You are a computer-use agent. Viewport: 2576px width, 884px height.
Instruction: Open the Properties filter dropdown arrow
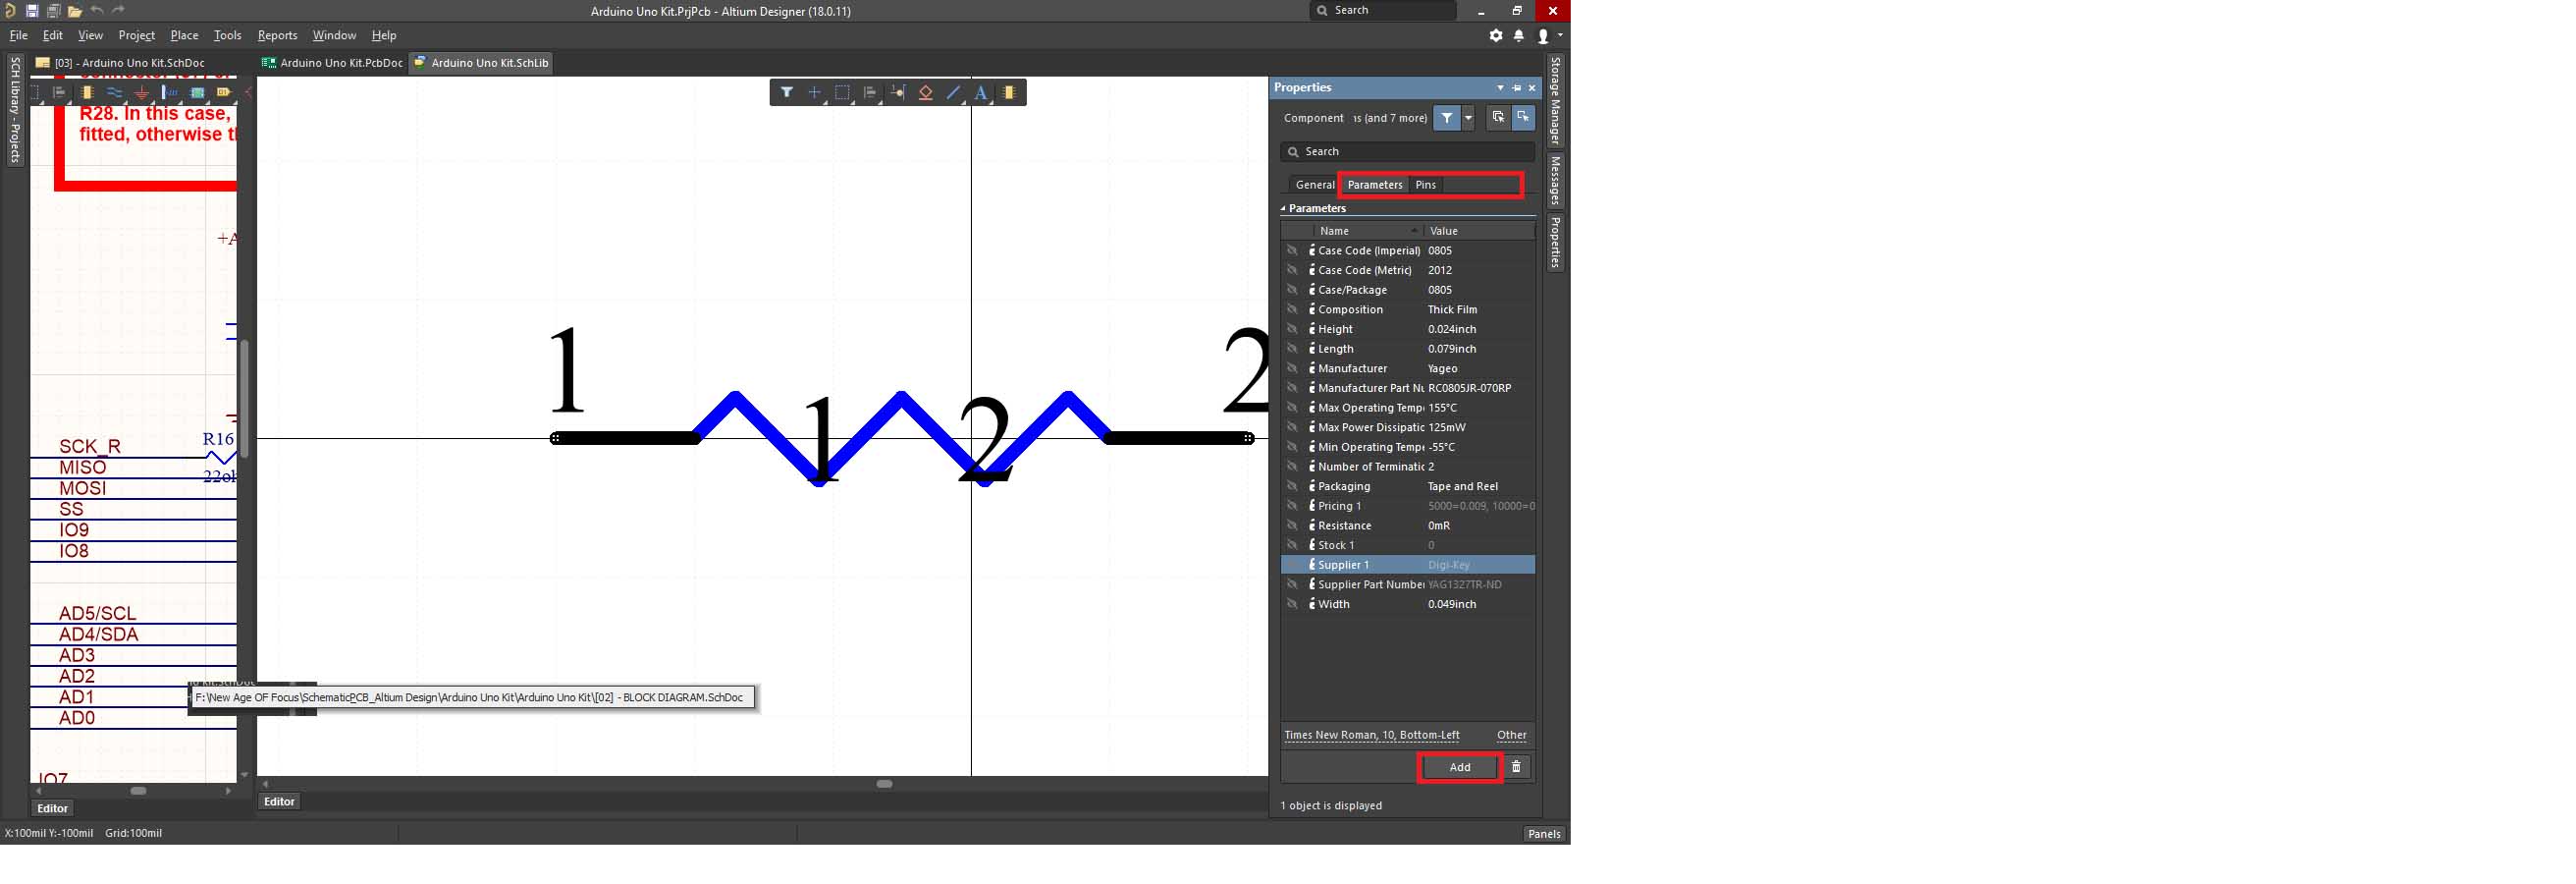1468,118
